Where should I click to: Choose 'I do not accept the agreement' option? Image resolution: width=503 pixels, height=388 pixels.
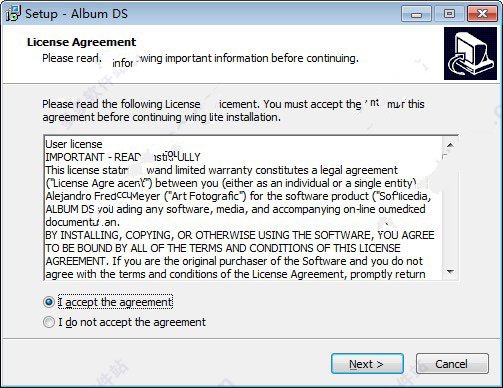coord(49,322)
